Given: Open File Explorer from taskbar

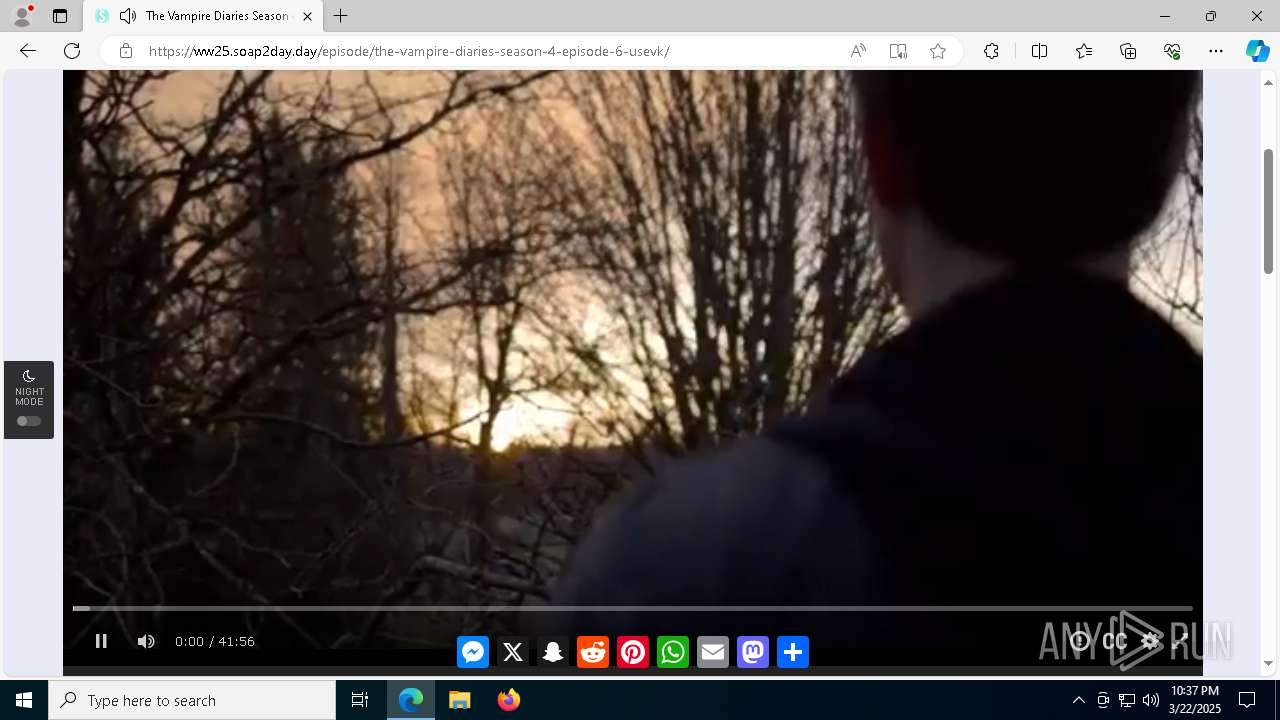Looking at the screenshot, I should [x=460, y=700].
